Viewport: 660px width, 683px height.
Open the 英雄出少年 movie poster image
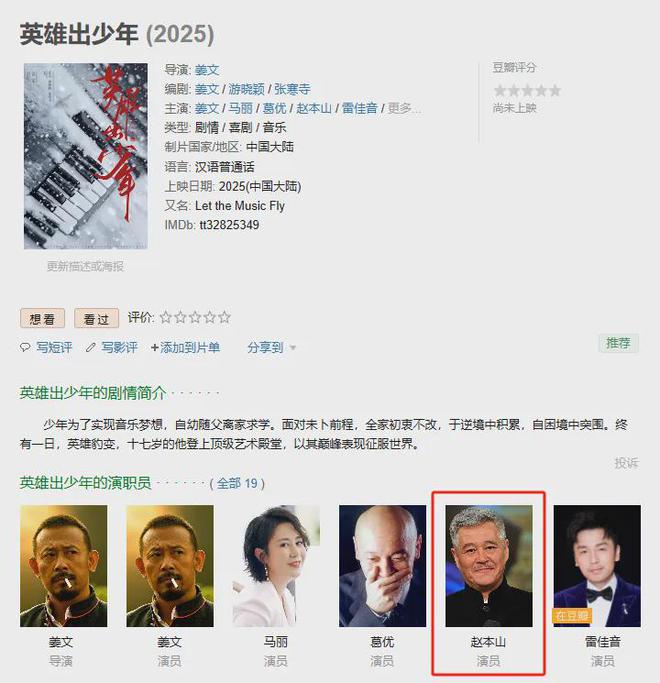click(86, 156)
